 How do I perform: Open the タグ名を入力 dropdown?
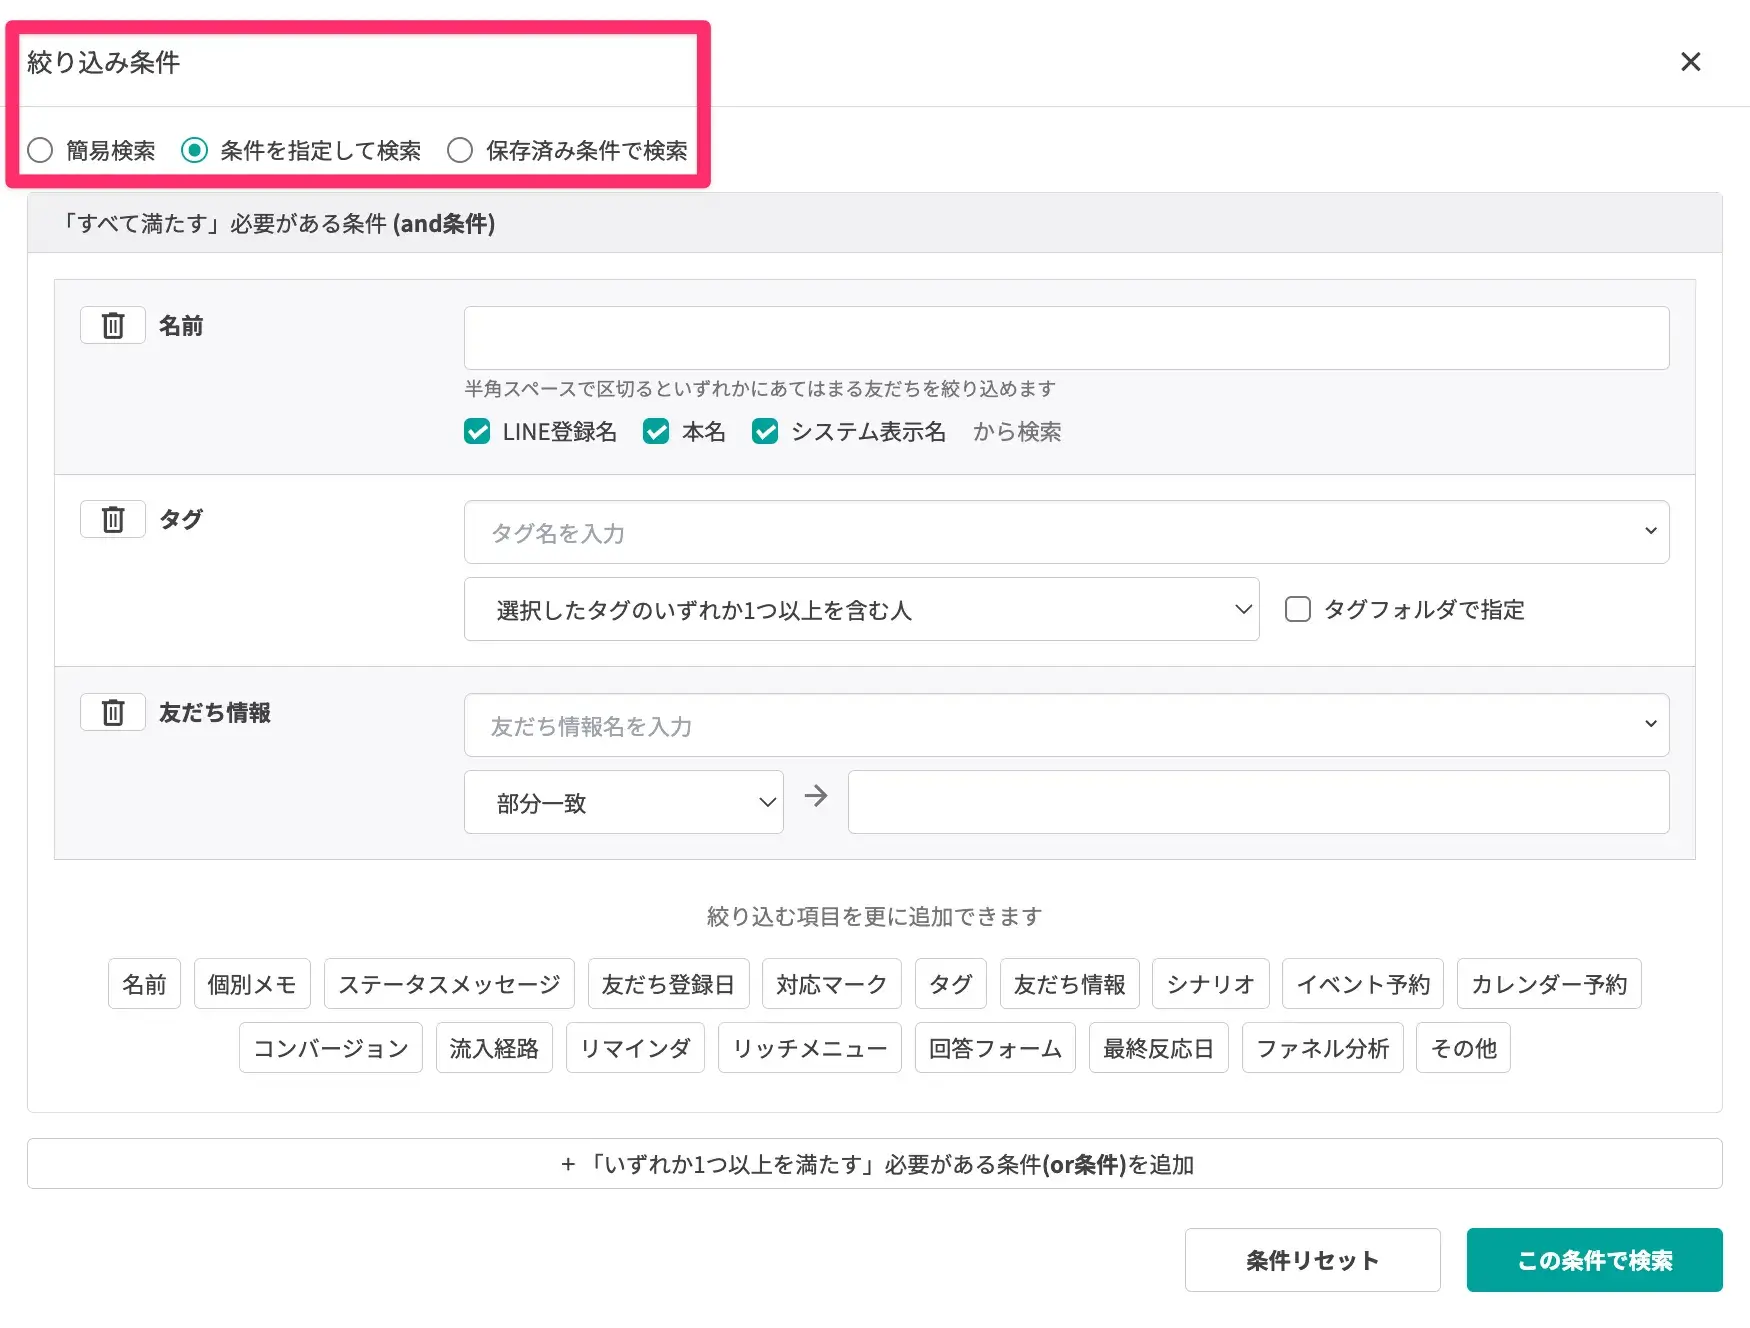[1066, 532]
